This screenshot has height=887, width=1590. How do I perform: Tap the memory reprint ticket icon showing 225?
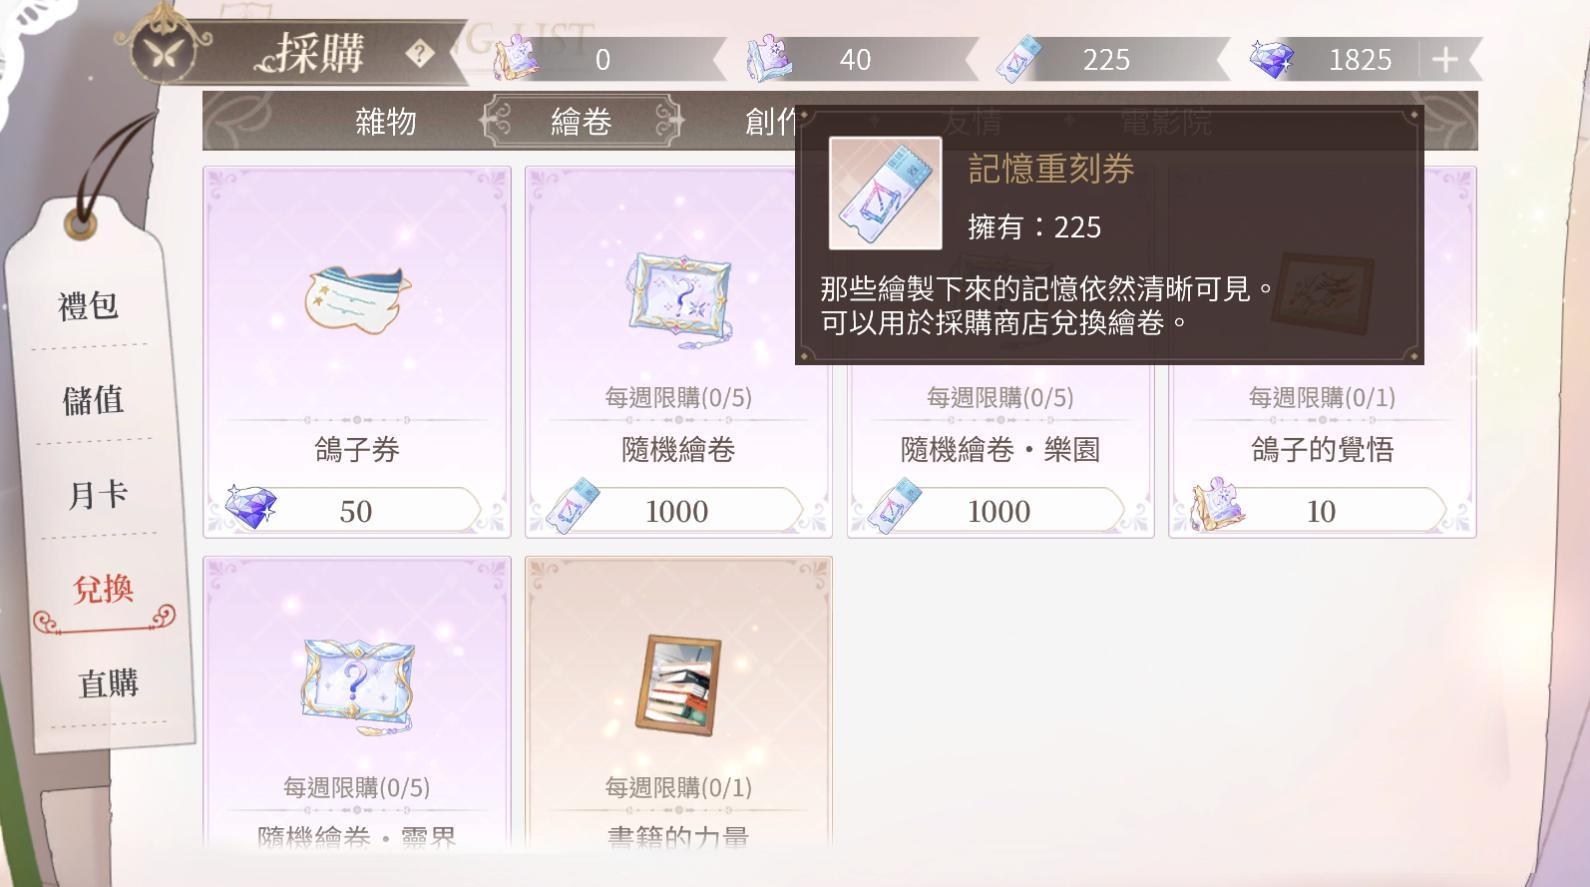1020,59
